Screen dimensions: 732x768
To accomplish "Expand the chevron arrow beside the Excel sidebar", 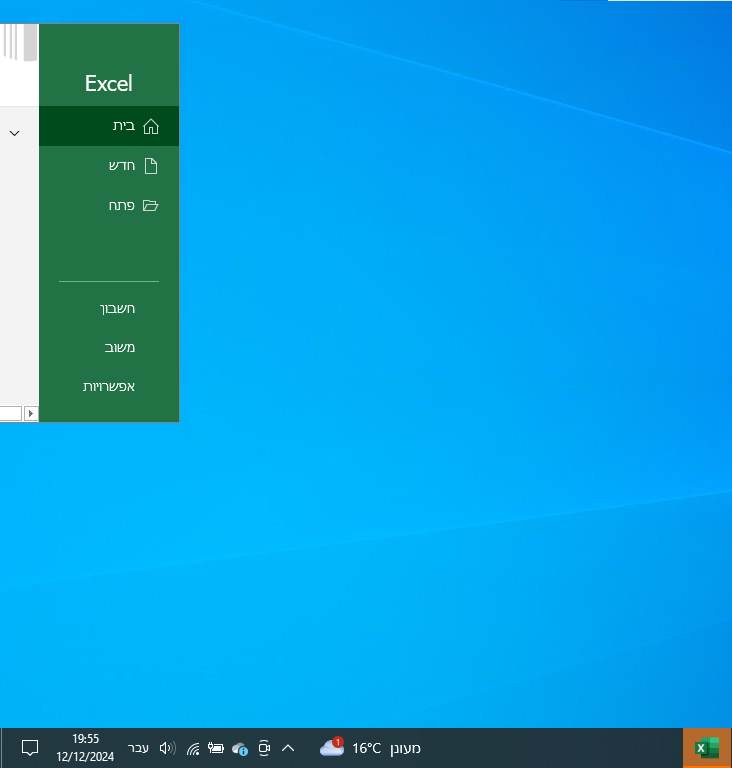I will pos(15,133).
